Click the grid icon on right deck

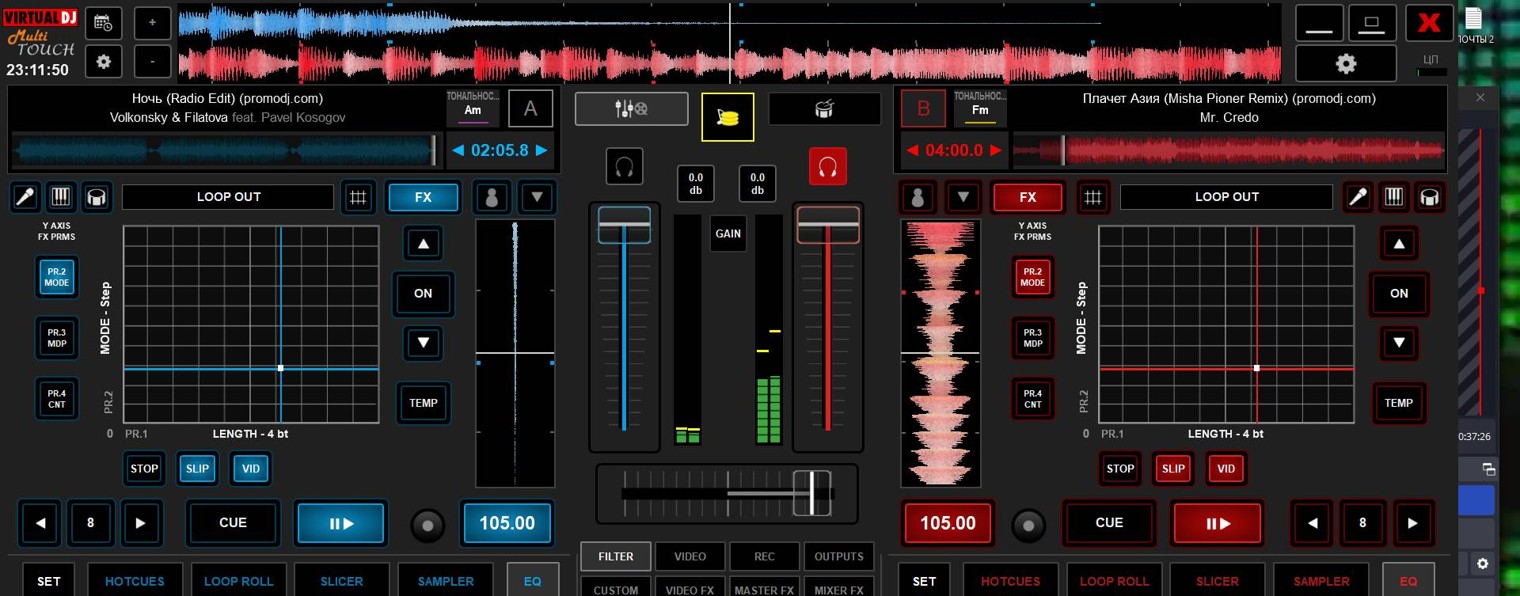point(1093,197)
